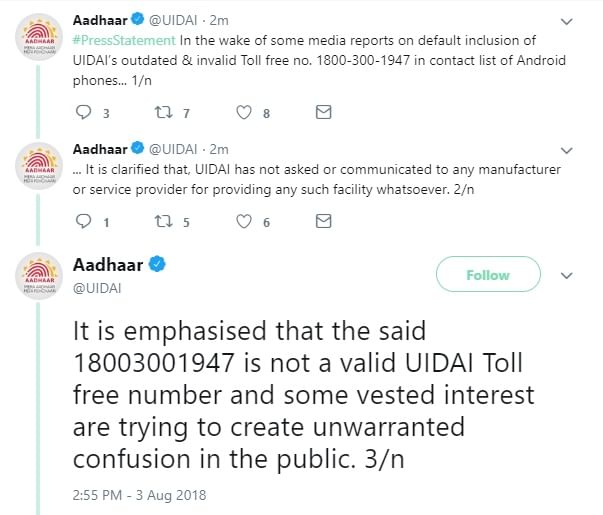Click the first tweet's 2m timestamp

pos(220,20)
